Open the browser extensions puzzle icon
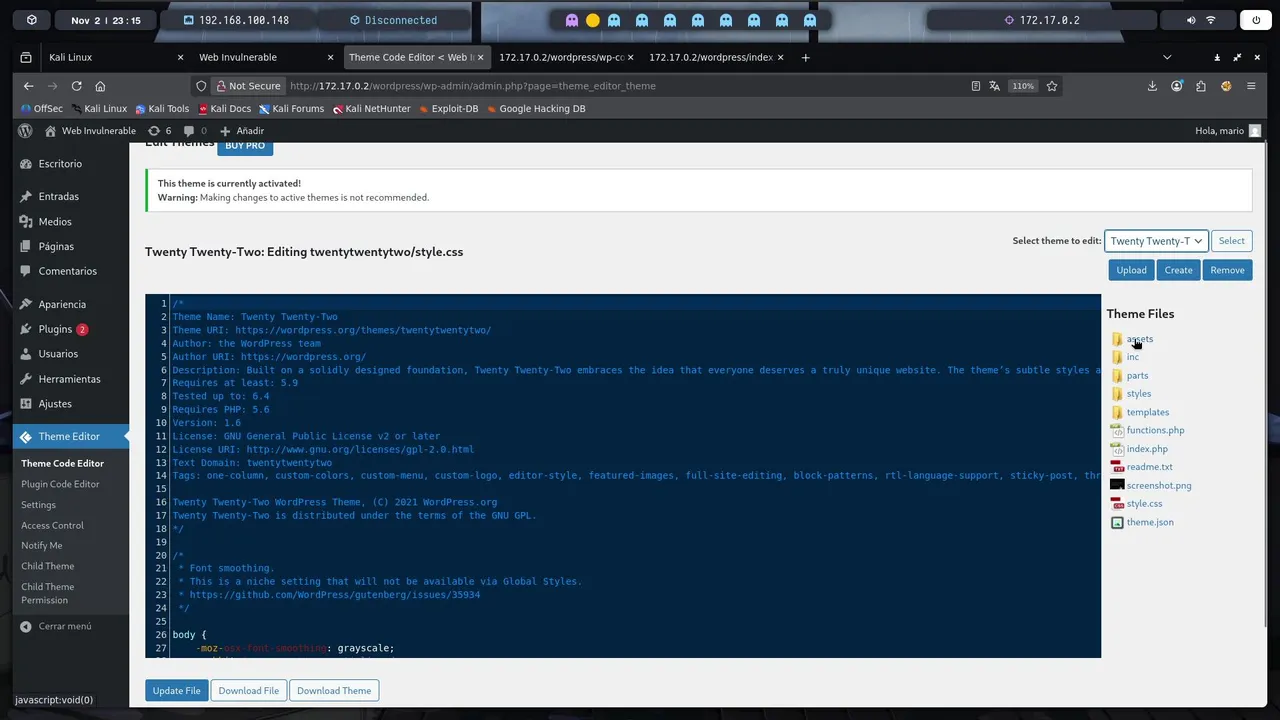The height and width of the screenshot is (720, 1280). (1201, 86)
